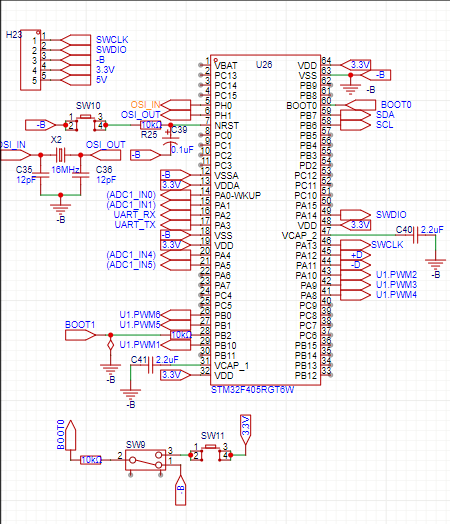Click the SDA net label

click(x=385, y=115)
